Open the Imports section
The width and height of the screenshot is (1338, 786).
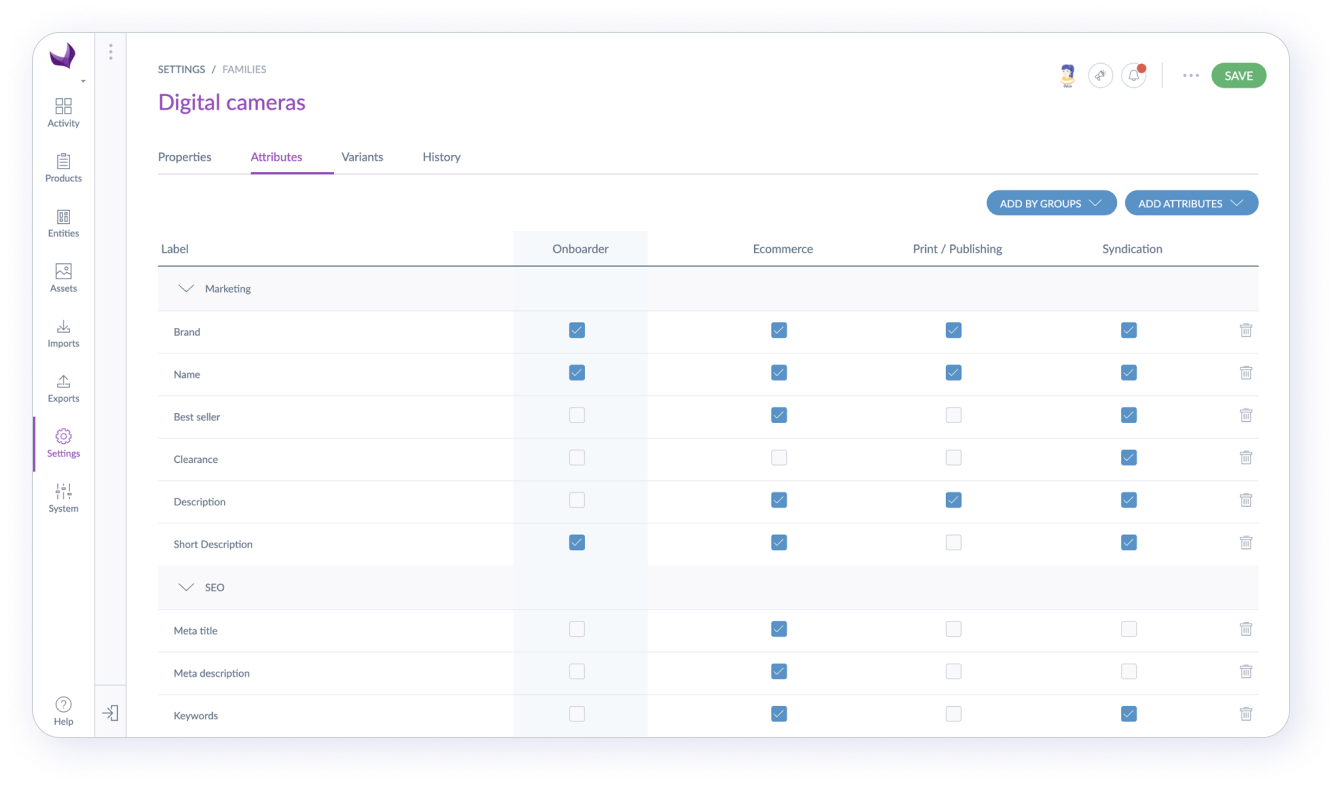[x=63, y=330]
